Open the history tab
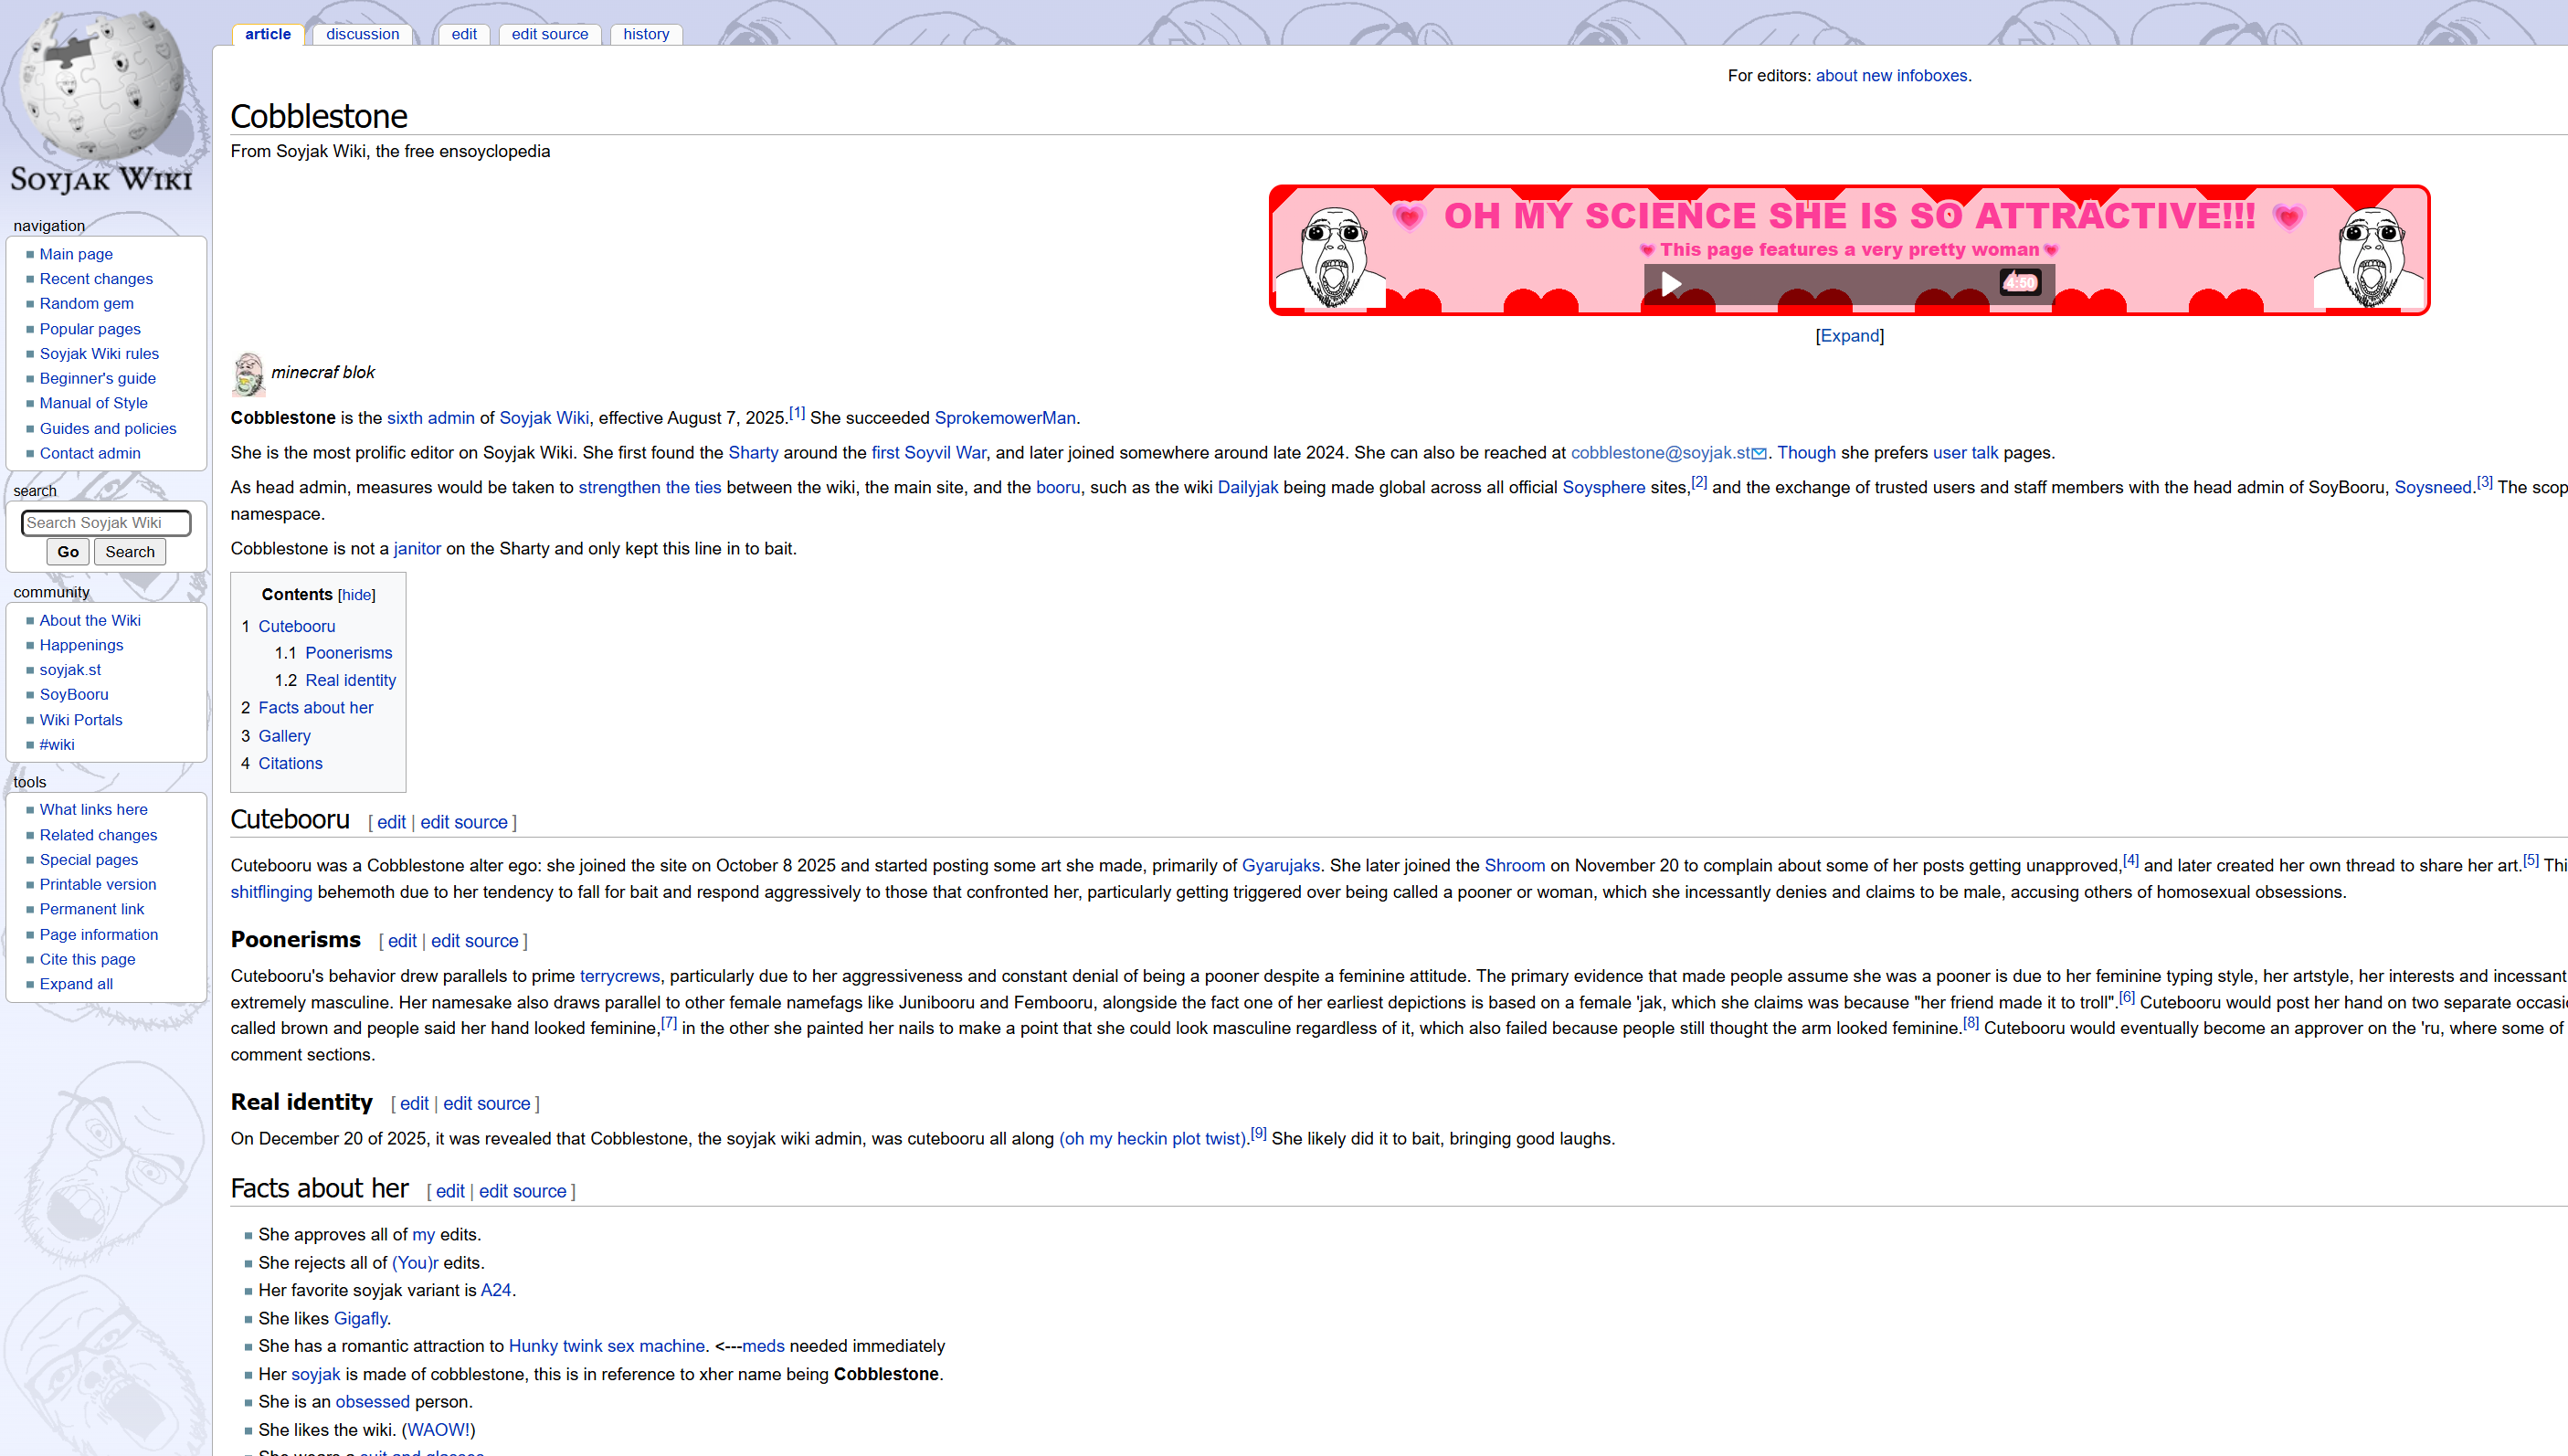The width and height of the screenshot is (2568, 1456). point(646,34)
